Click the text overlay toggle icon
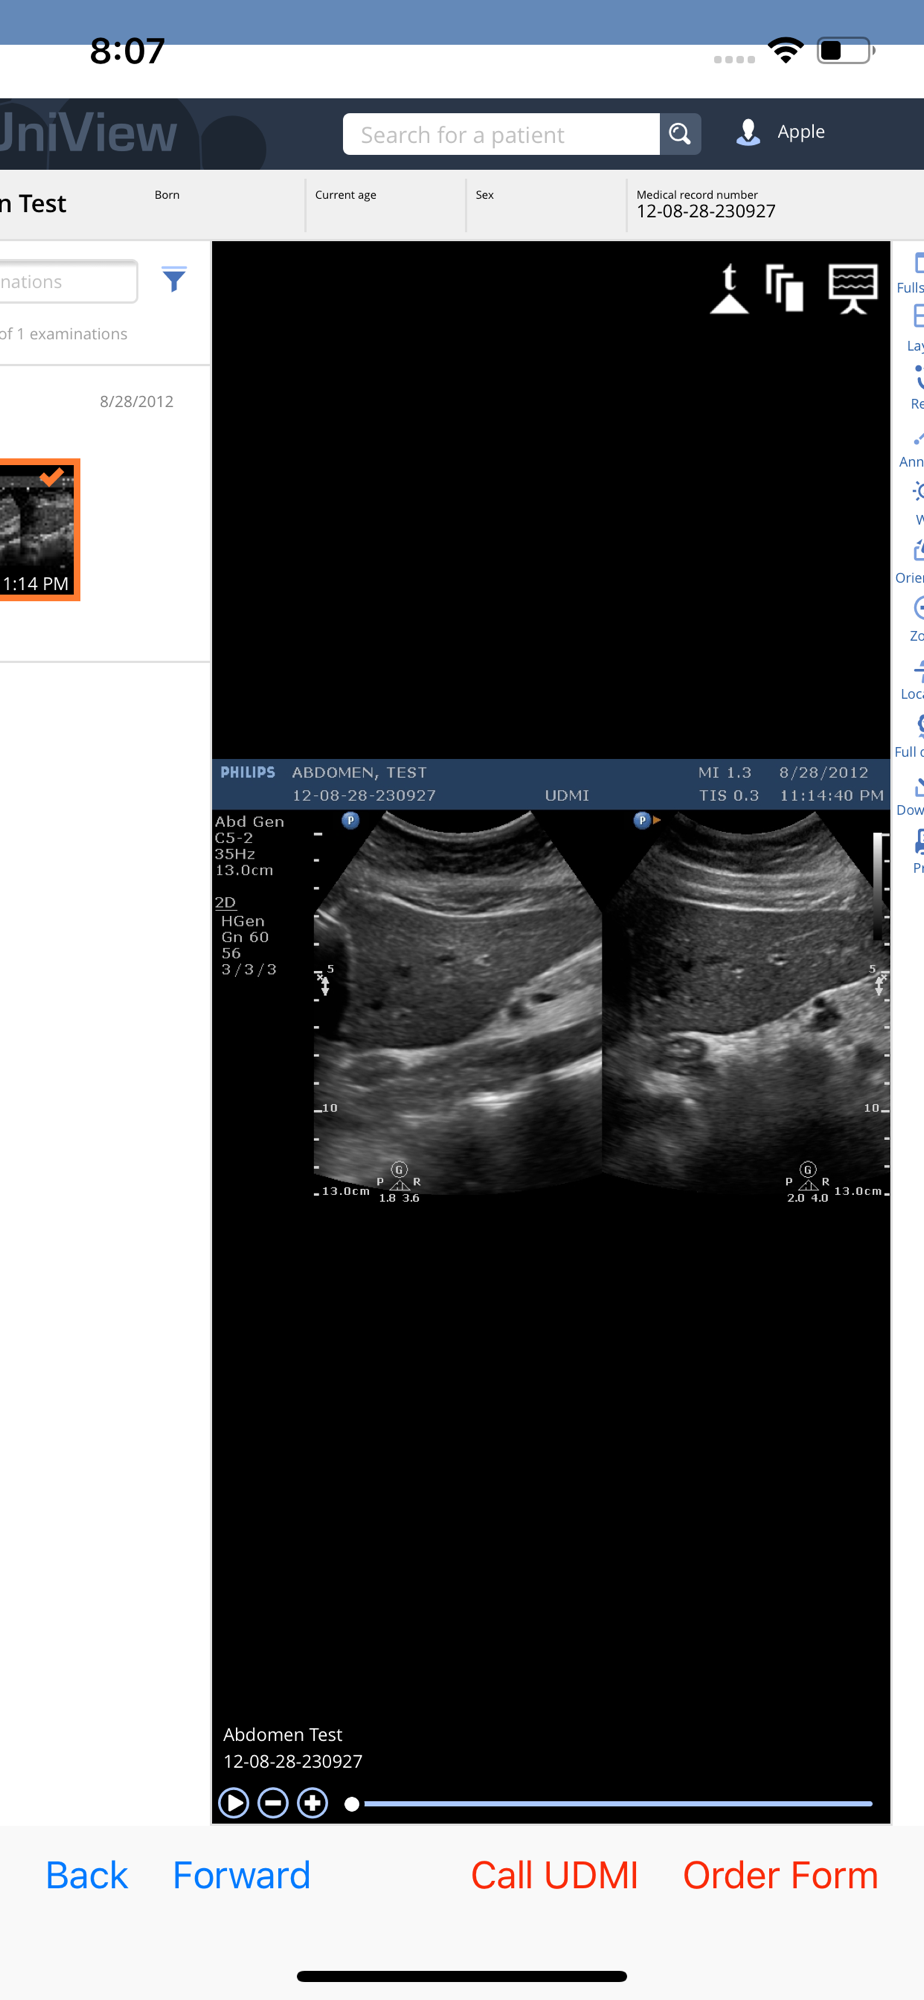 (729, 289)
